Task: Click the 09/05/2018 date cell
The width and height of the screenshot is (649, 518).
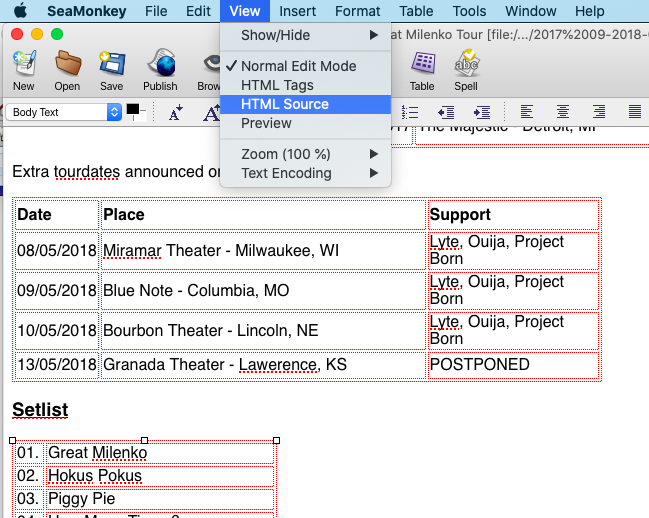Action: [x=57, y=290]
